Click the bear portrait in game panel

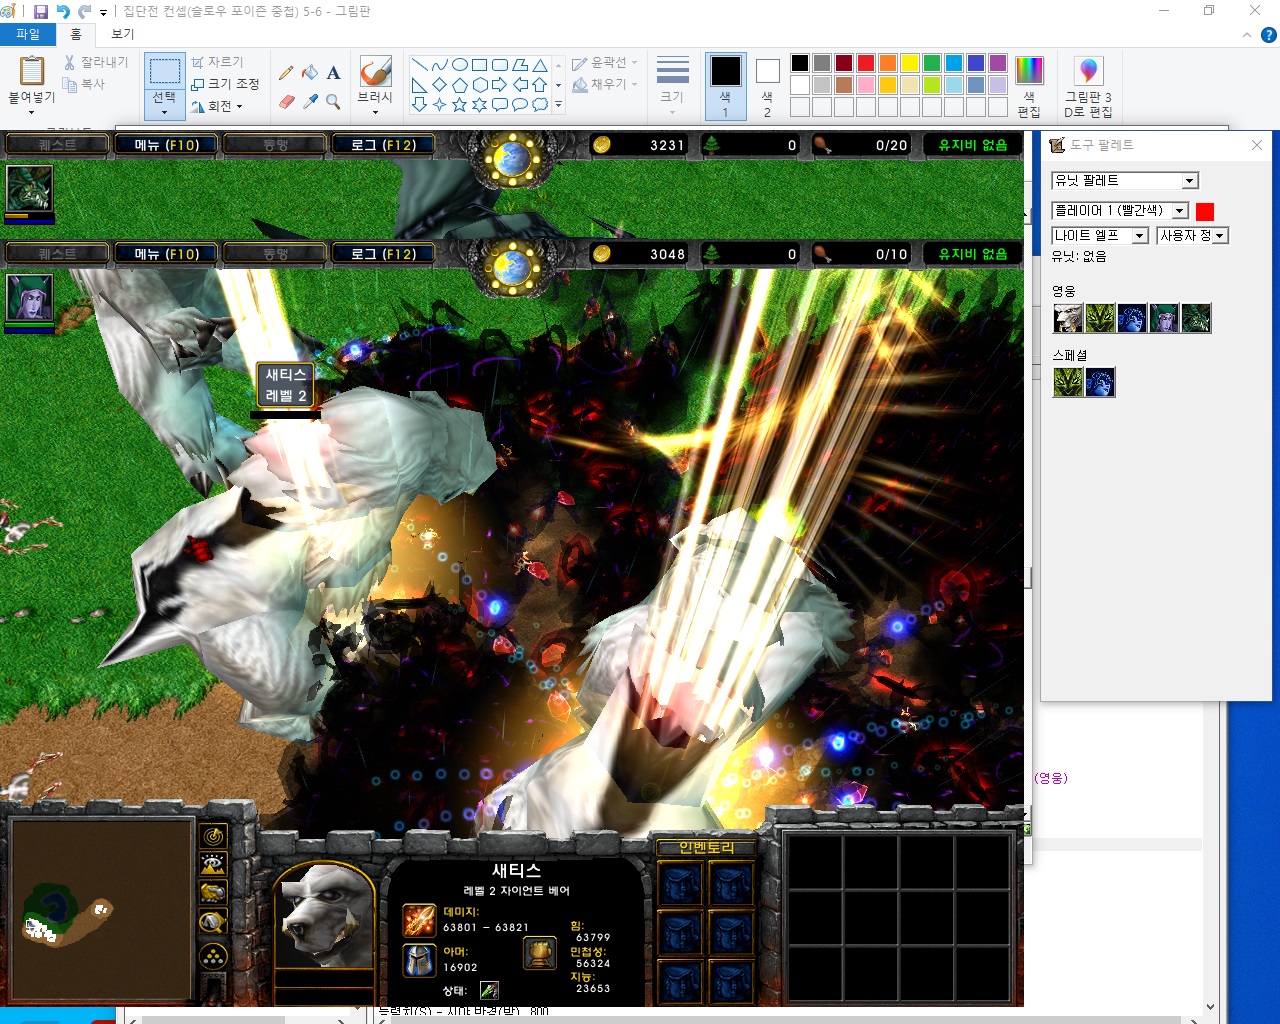(x=323, y=918)
